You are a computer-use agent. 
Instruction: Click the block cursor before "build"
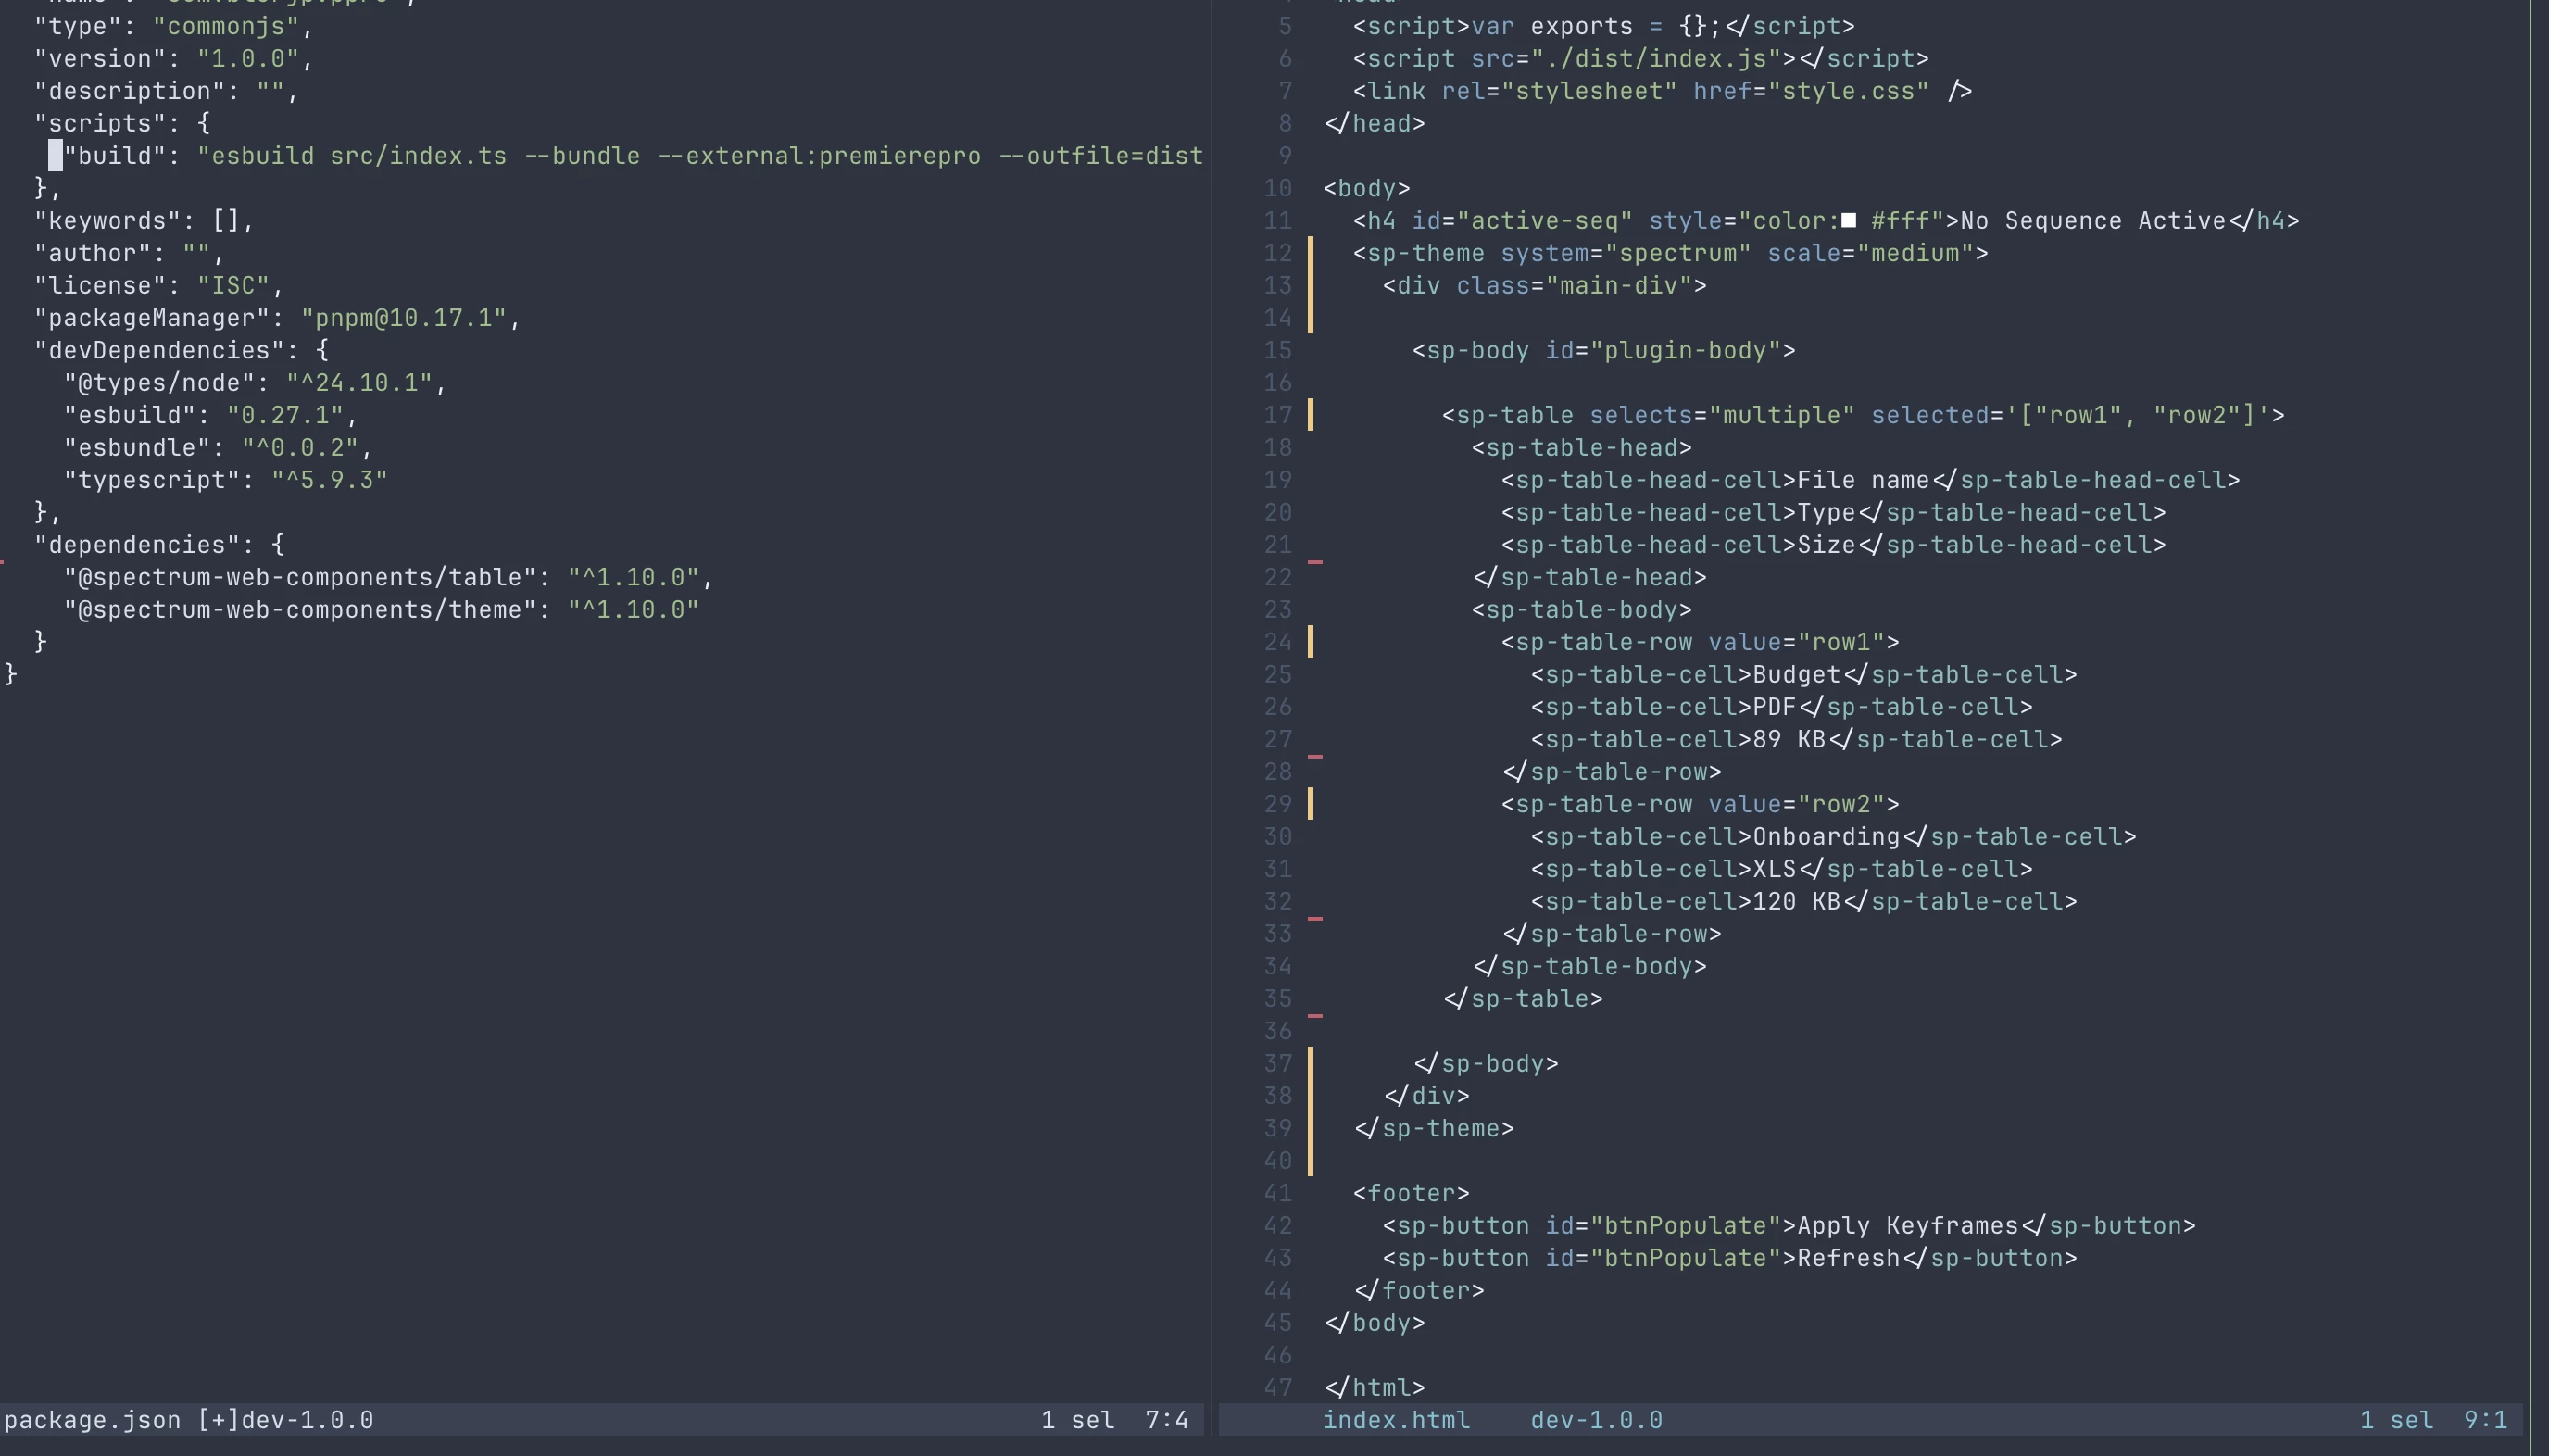click(56, 155)
